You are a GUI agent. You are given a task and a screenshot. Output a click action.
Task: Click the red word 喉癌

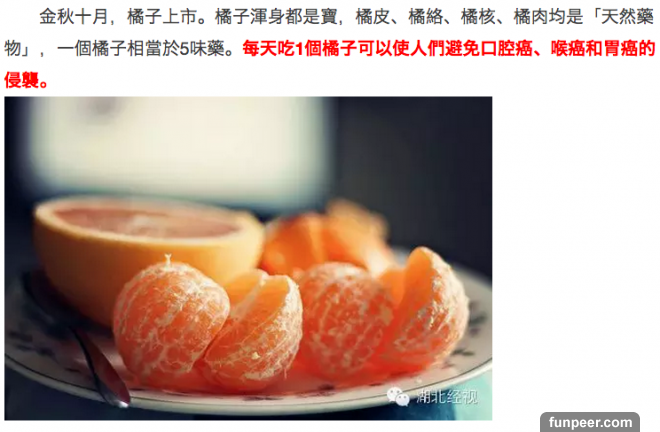pyautogui.click(x=567, y=49)
